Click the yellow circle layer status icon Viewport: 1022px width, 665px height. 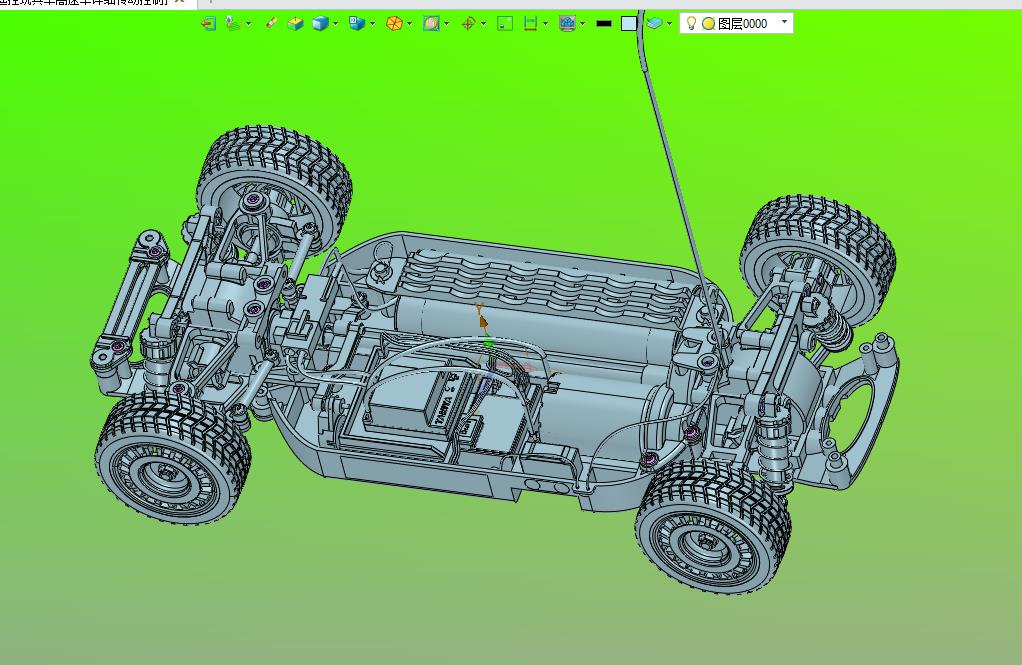coord(708,23)
